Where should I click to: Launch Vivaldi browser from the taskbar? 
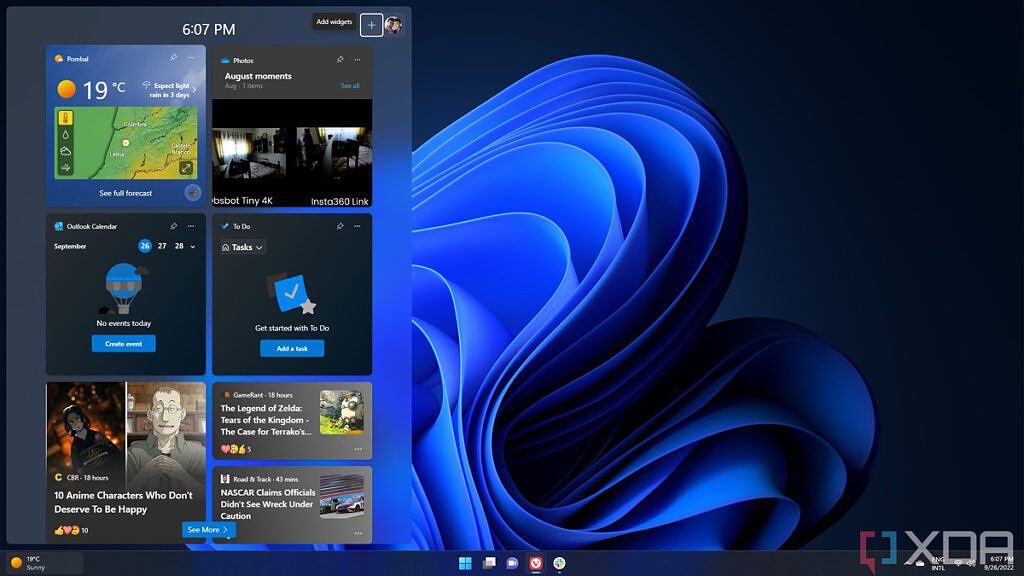click(x=537, y=562)
